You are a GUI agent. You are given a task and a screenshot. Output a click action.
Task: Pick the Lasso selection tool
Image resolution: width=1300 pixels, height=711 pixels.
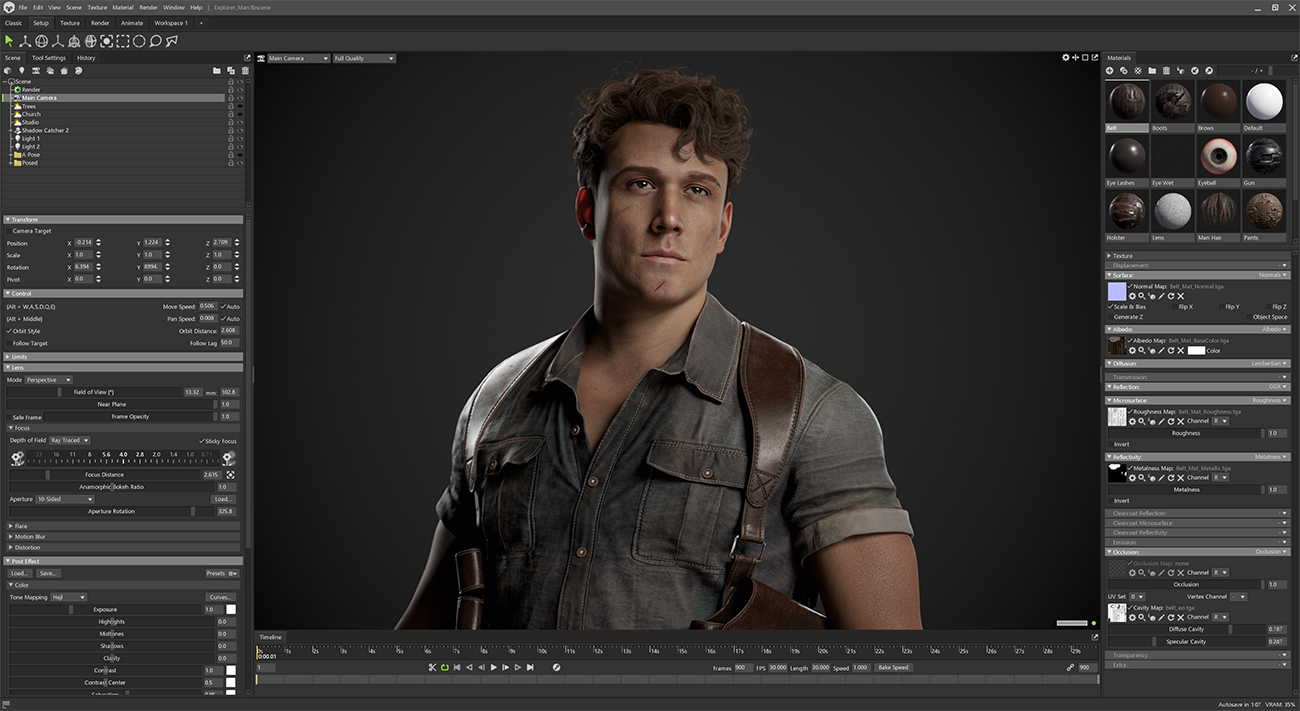155,41
